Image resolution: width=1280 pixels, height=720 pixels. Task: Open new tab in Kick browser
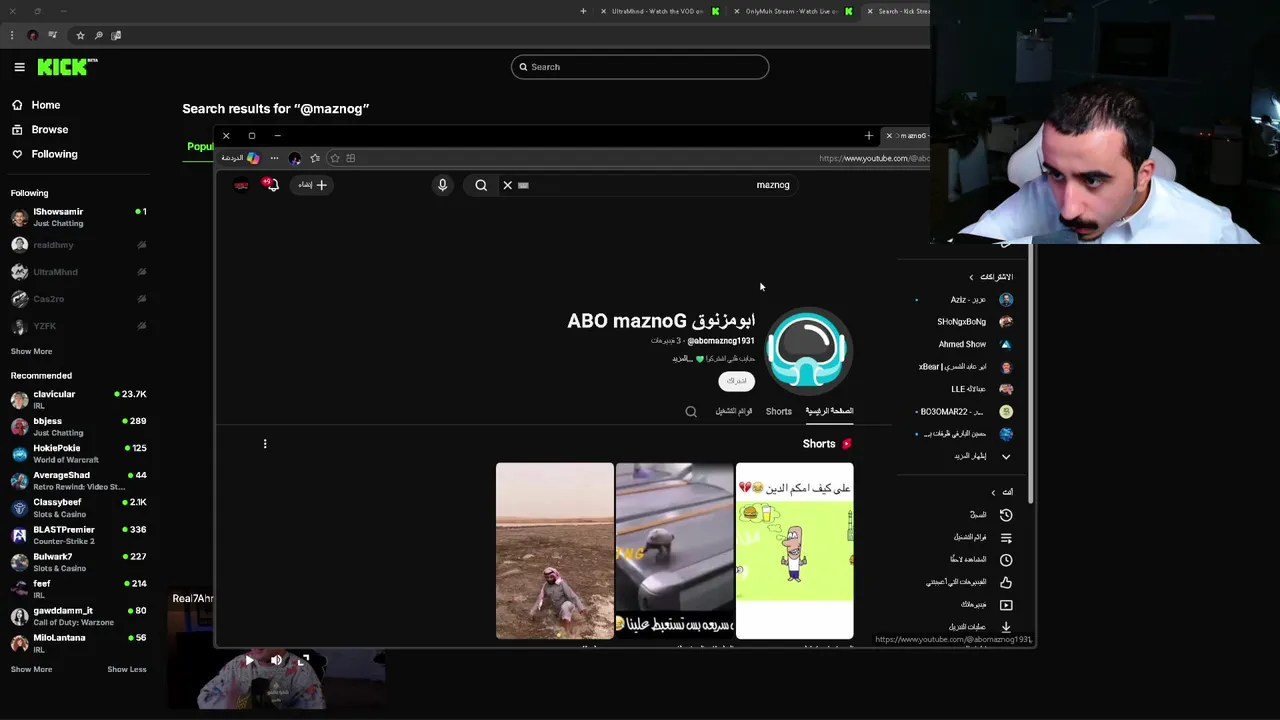[x=583, y=11]
